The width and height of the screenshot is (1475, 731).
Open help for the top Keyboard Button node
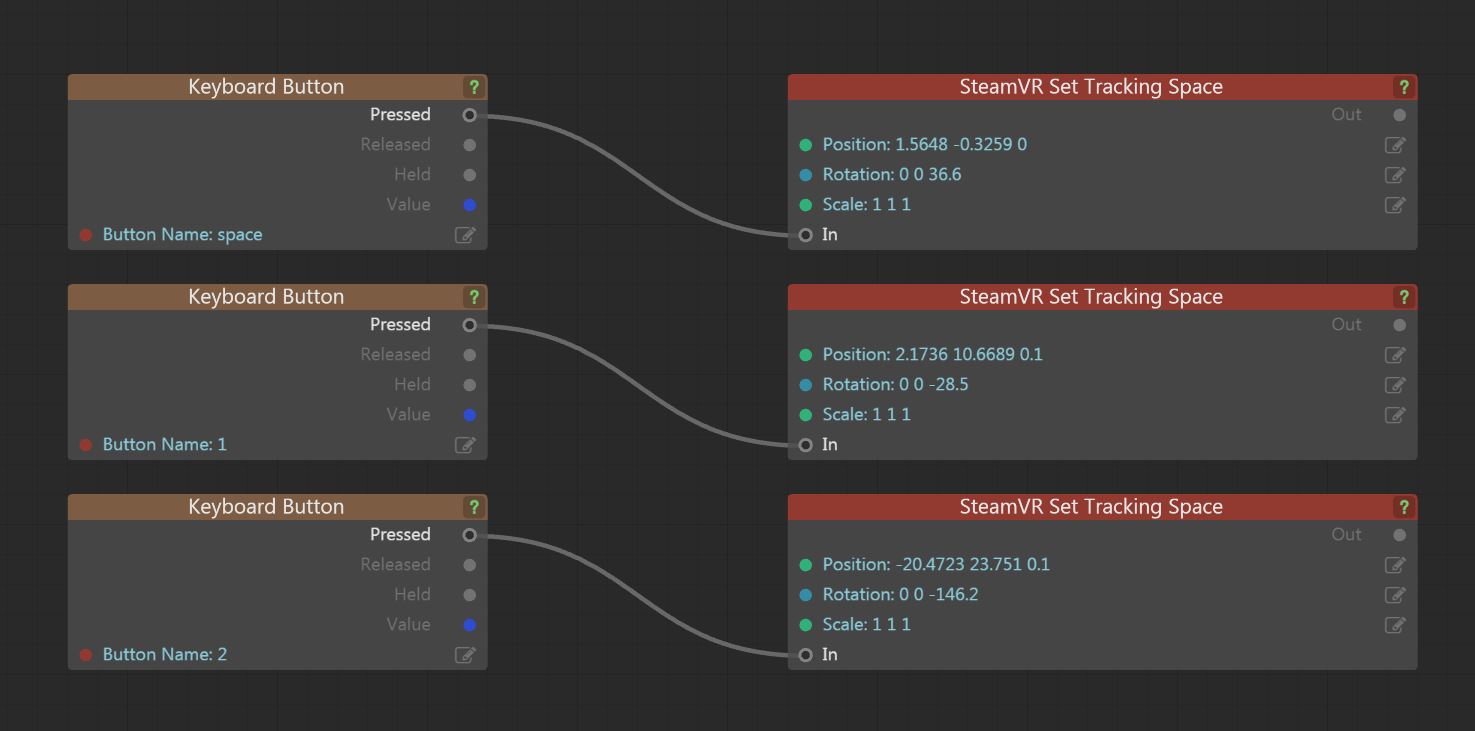[474, 87]
